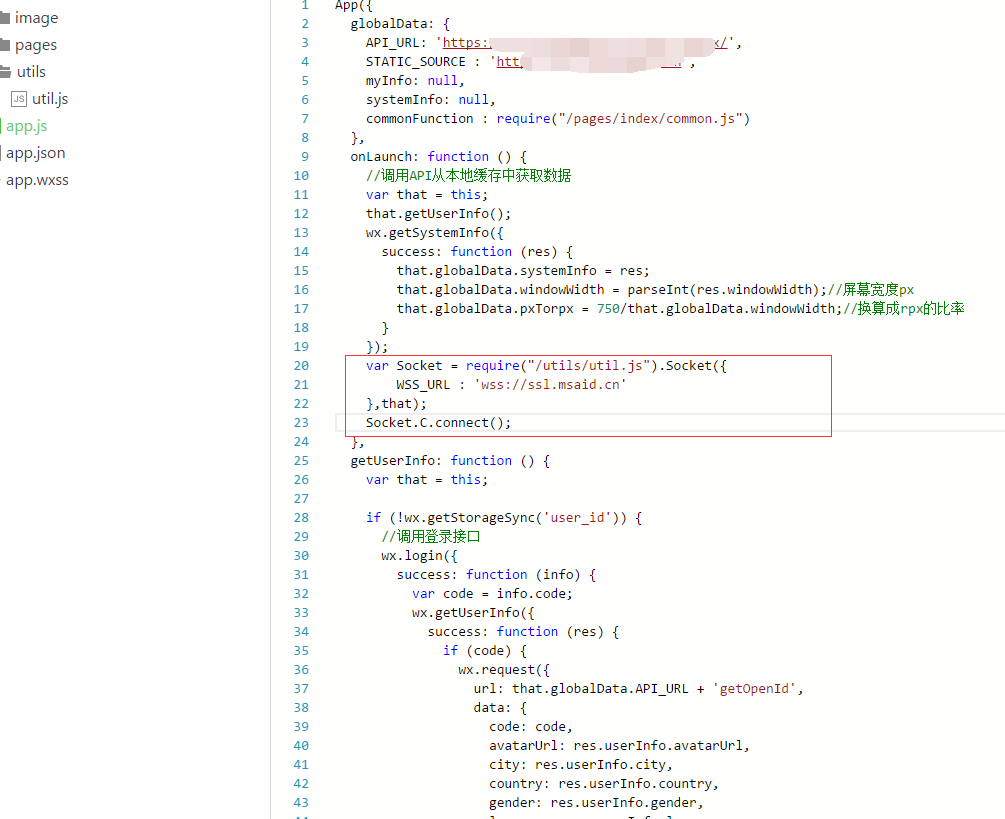Click the pages folder icon
The image size is (1005, 819).
(x=4, y=45)
